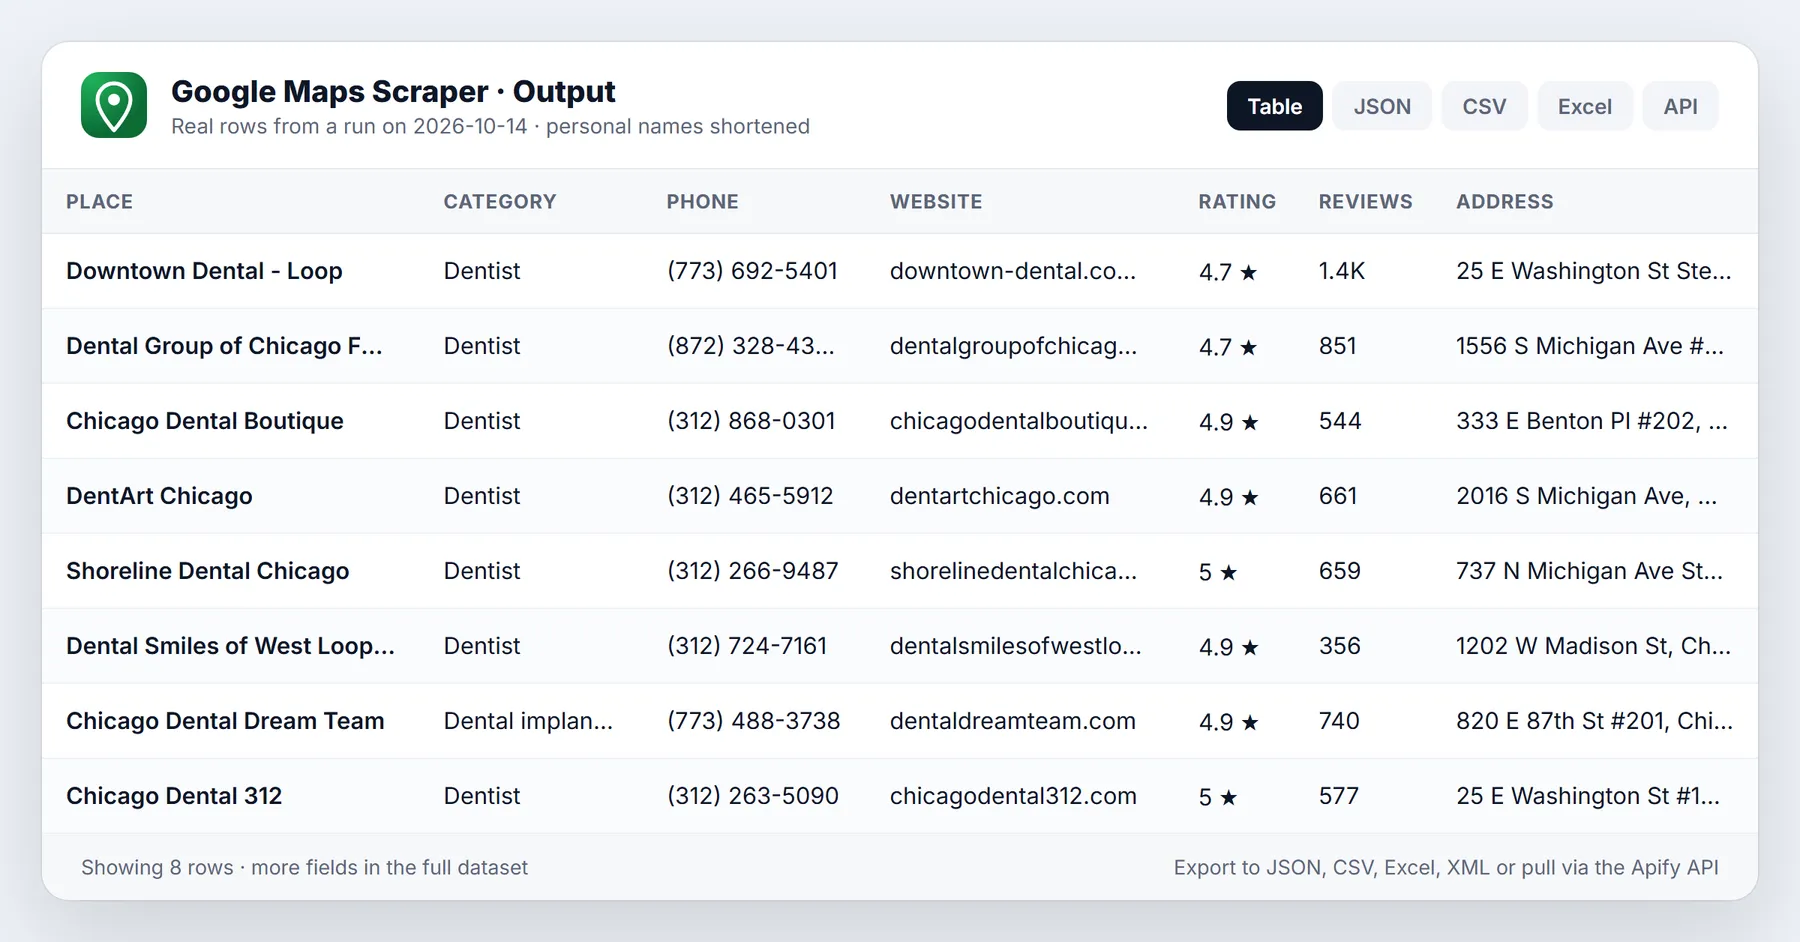1800x942 pixels.
Task: Click the 5 star rating for Shoreline Dental
Action: click(1218, 572)
